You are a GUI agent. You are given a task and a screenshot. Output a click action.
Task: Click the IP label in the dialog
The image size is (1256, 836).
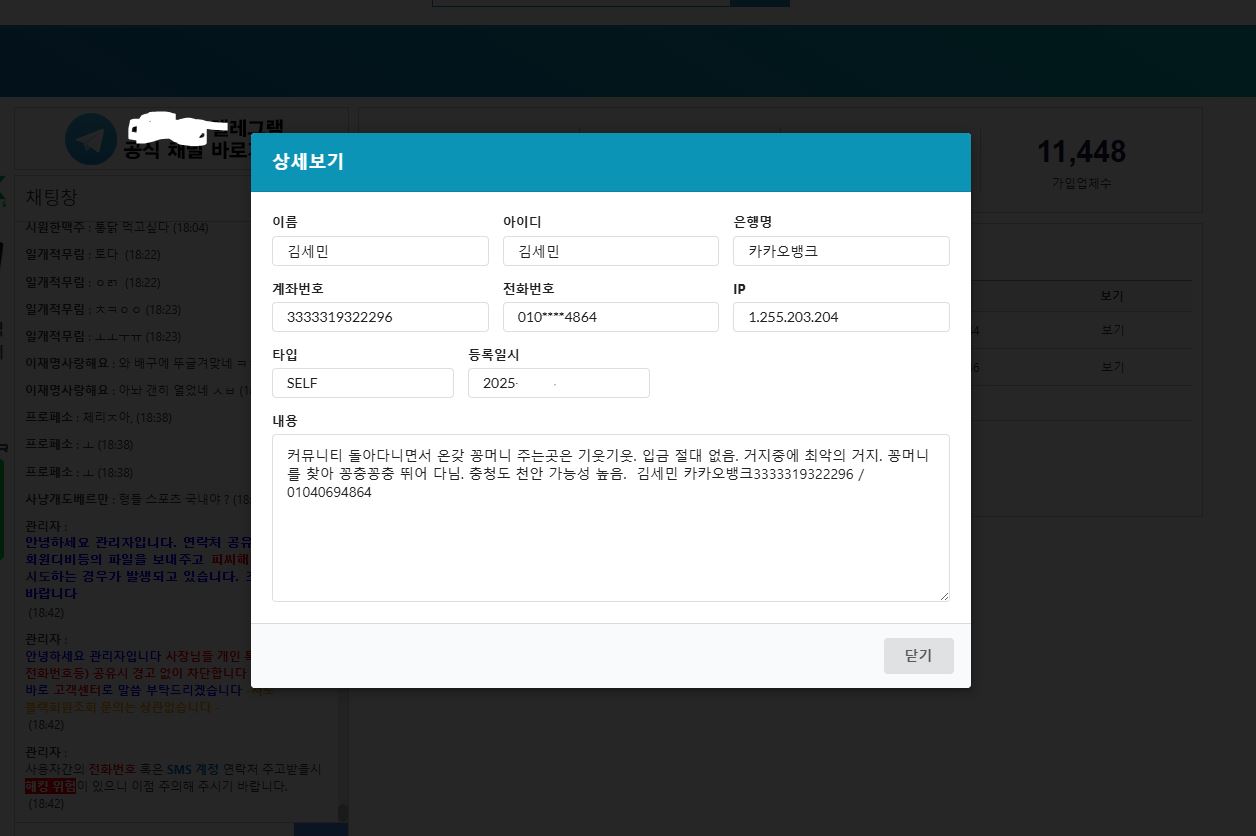(739, 288)
